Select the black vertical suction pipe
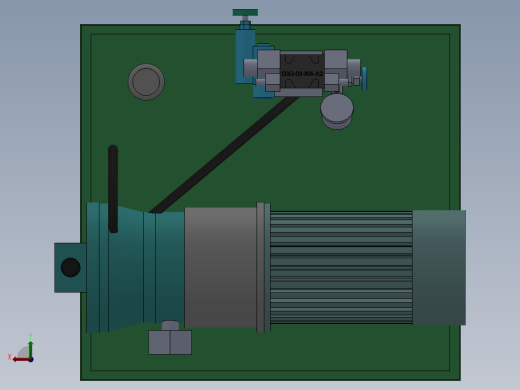 (113, 189)
